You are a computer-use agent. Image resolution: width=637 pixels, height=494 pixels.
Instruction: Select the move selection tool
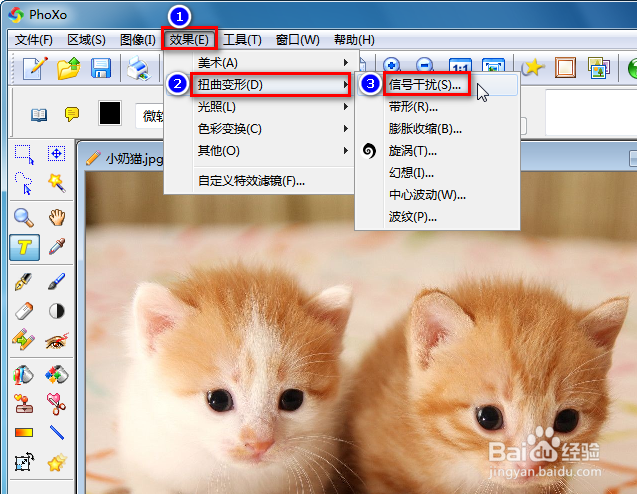pyautogui.click(x=56, y=154)
